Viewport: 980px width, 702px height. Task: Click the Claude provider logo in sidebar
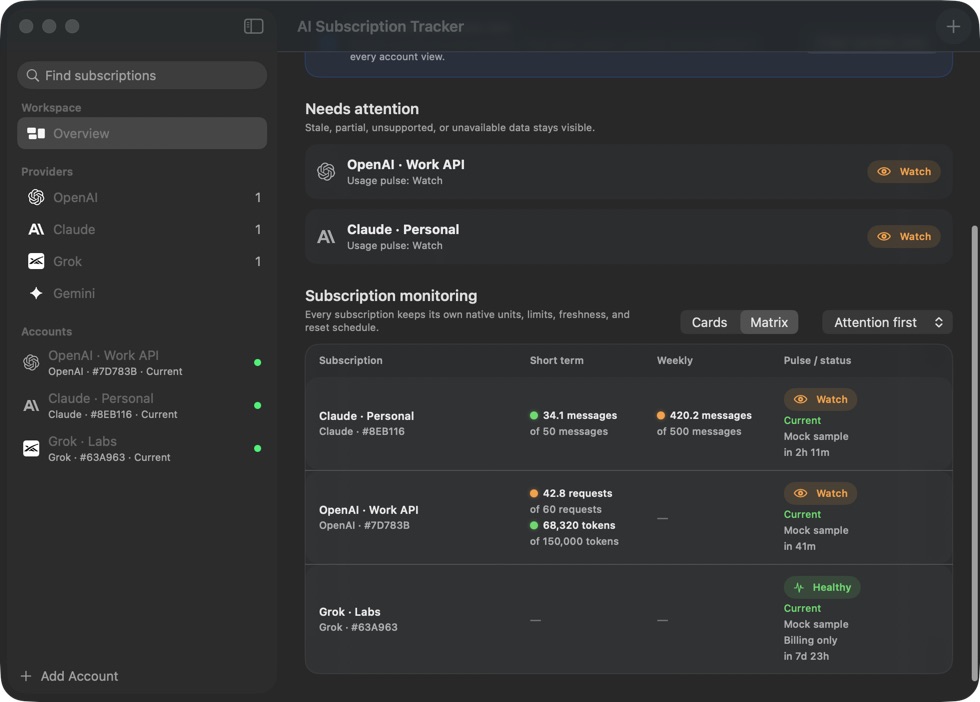(x=36, y=229)
